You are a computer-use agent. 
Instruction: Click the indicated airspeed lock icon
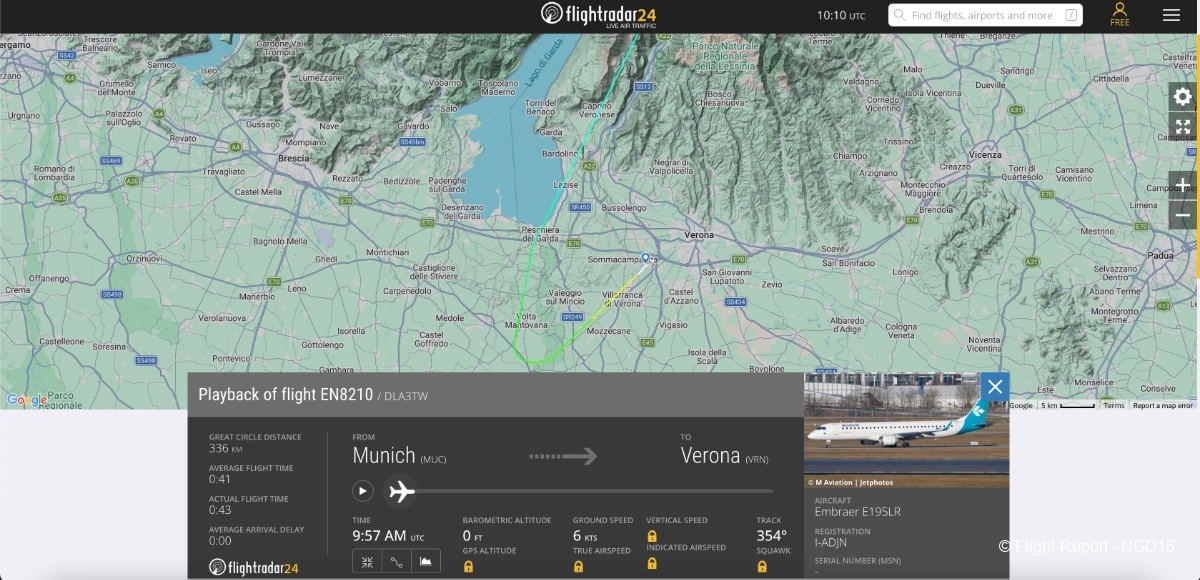click(652, 564)
